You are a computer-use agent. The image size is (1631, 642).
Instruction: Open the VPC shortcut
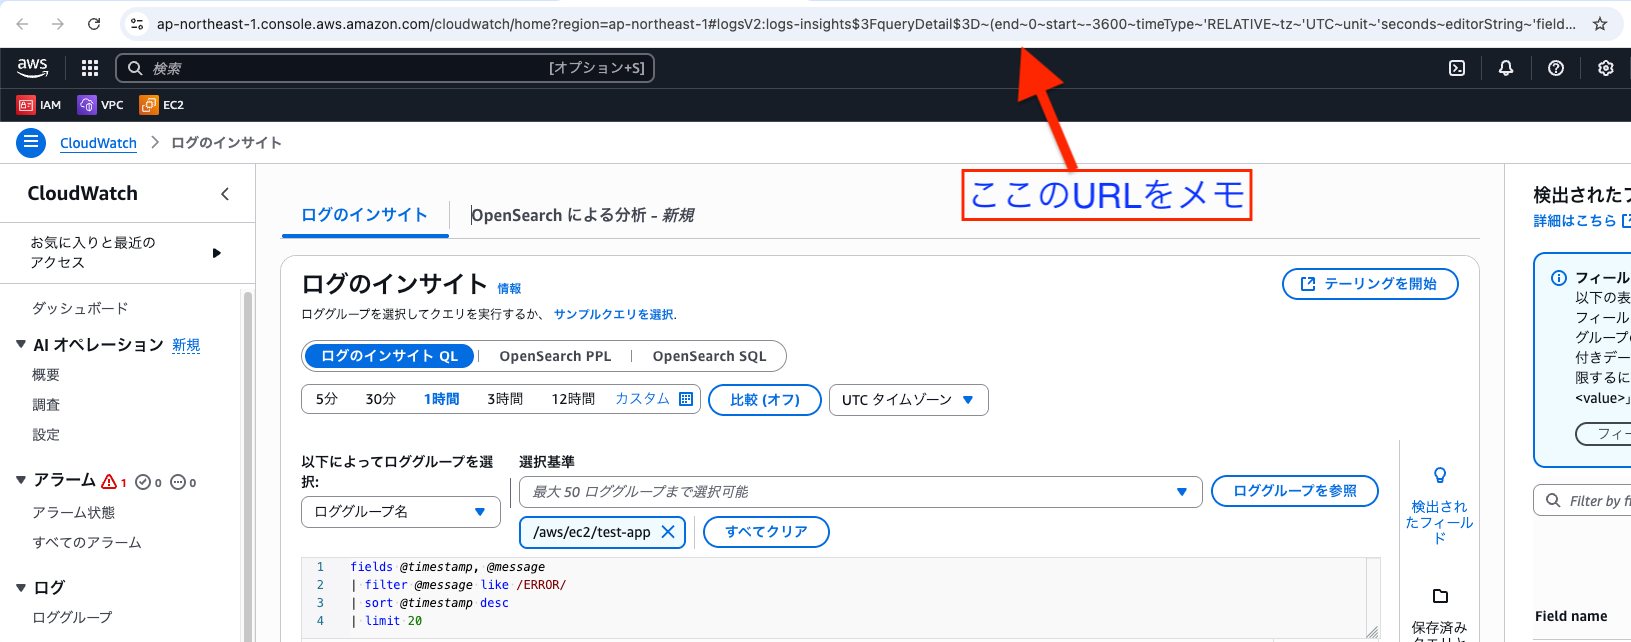[101, 105]
